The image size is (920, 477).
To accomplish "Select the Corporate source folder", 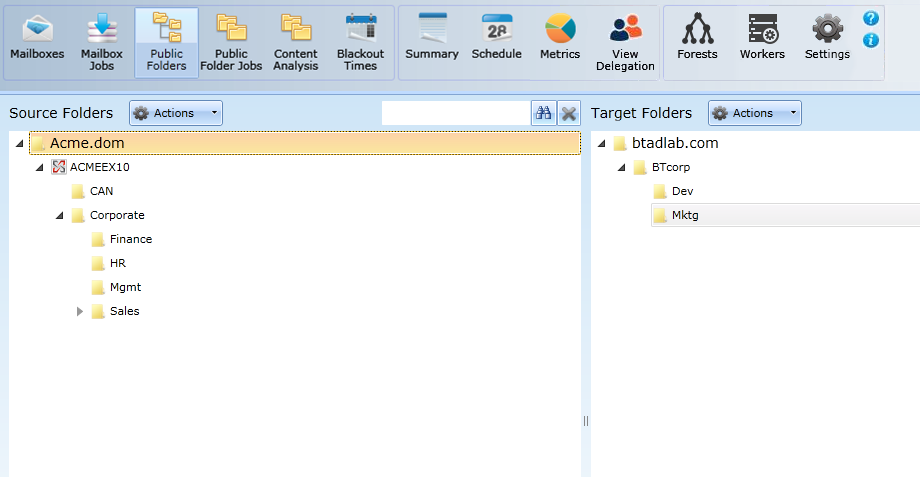I will tap(117, 215).
